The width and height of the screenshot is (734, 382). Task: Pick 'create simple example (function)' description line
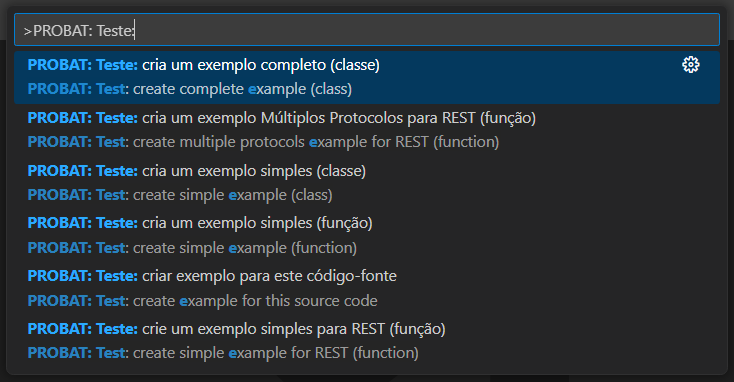point(245,248)
